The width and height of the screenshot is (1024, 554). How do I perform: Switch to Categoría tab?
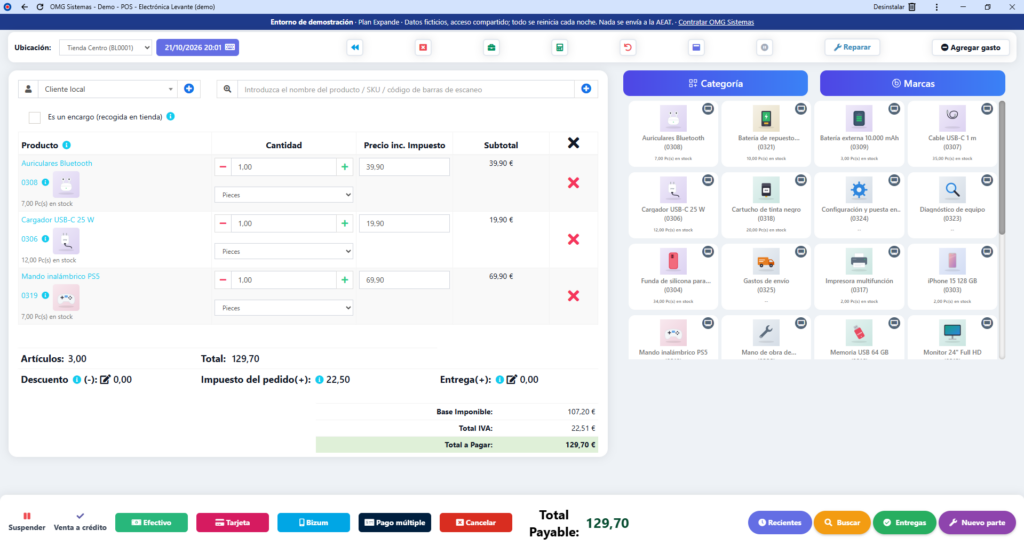[x=715, y=84]
